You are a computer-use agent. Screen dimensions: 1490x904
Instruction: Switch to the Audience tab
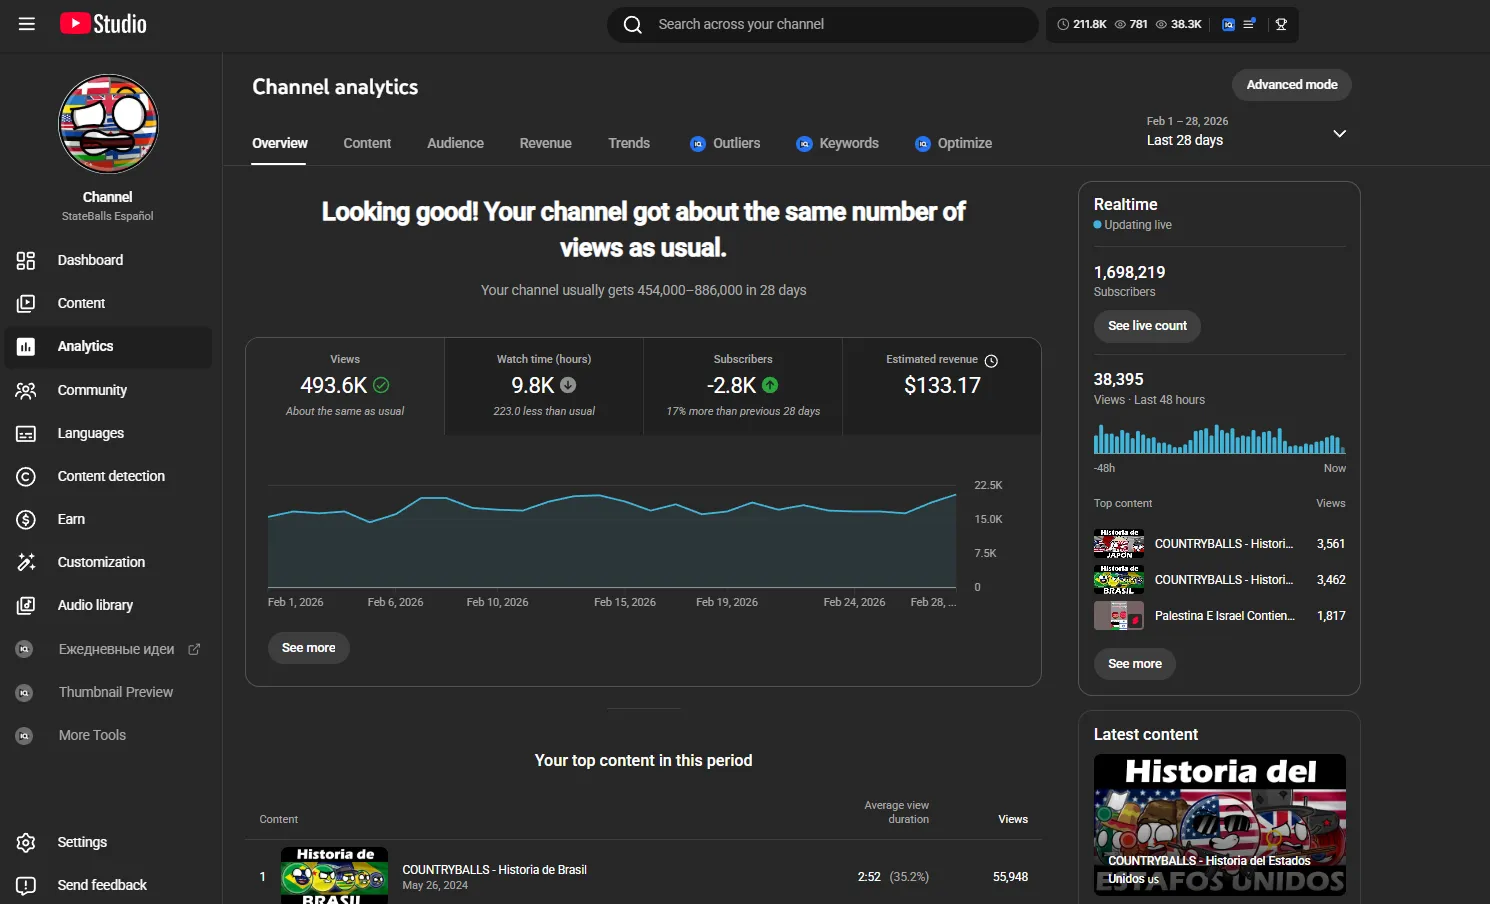pos(455,143)
